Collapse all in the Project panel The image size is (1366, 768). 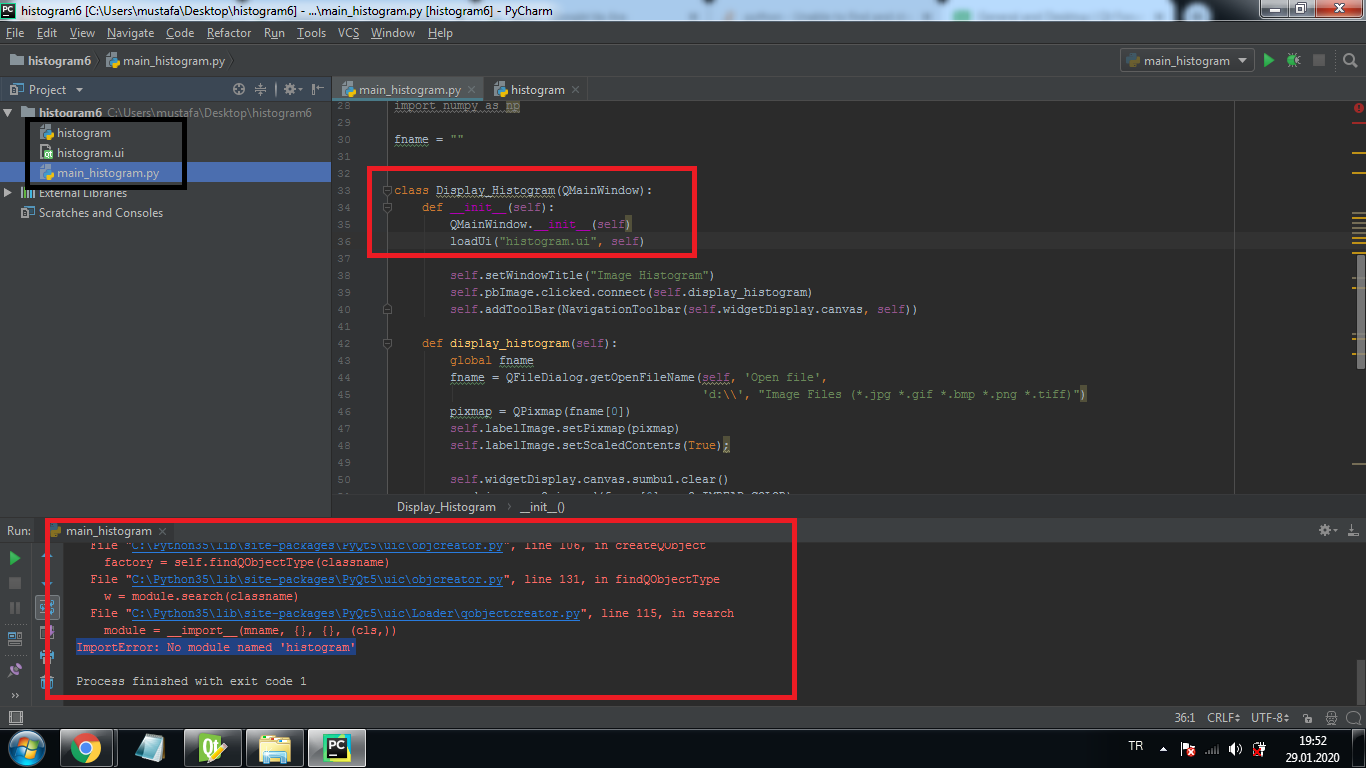(260, 89)
